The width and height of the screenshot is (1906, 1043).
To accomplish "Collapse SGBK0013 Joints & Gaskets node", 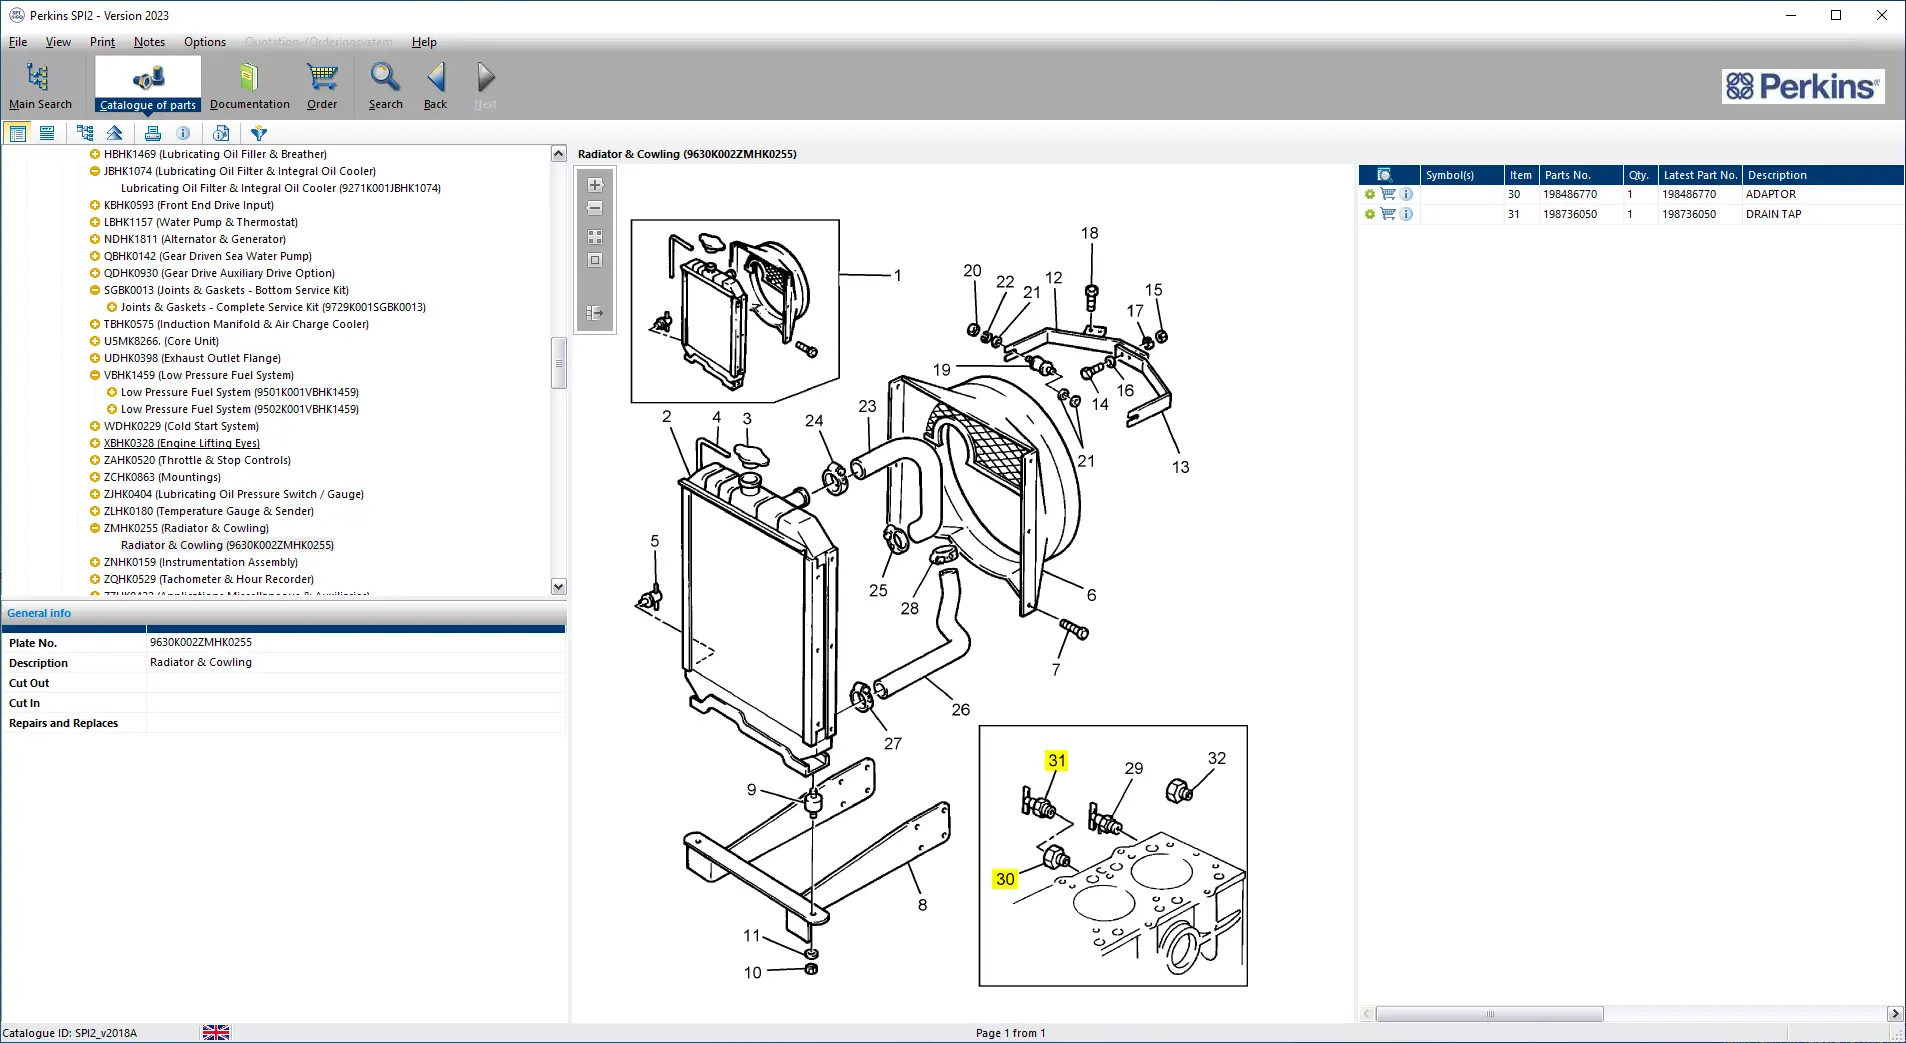I will click(x=95, y=290).
